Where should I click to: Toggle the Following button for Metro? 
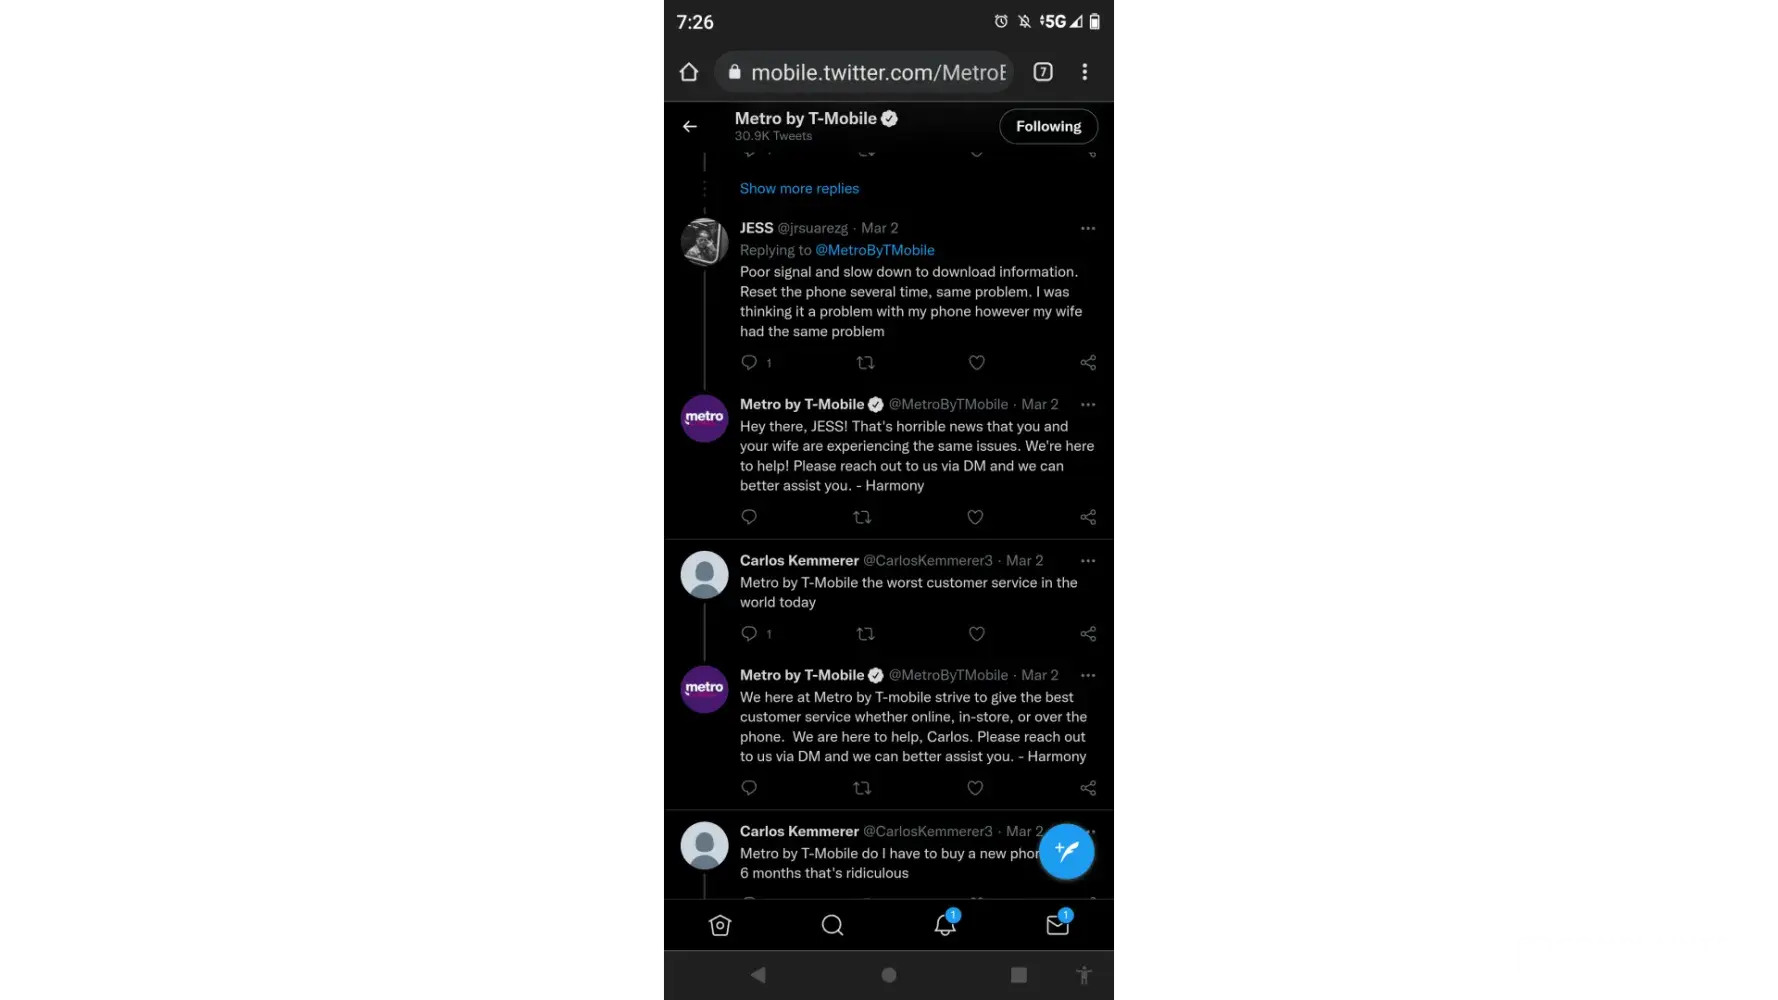(1048, 126)
